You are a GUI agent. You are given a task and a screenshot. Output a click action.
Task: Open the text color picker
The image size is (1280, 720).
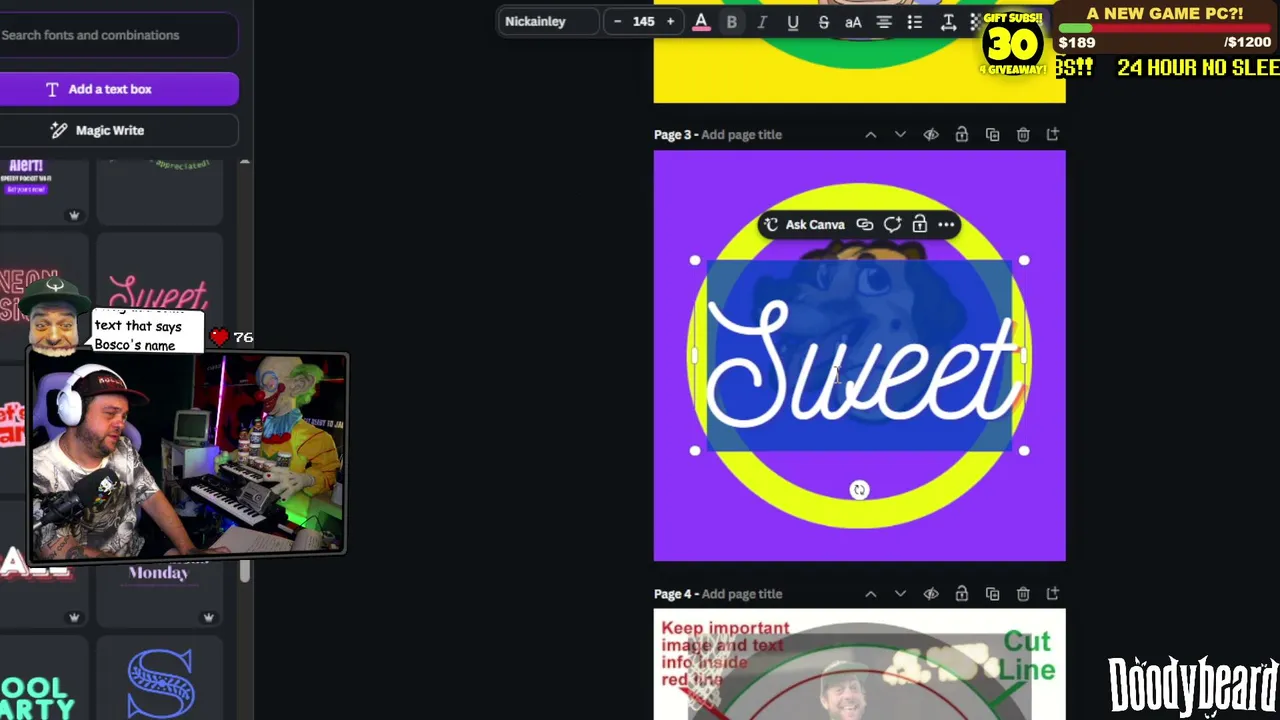pos(701,22)
